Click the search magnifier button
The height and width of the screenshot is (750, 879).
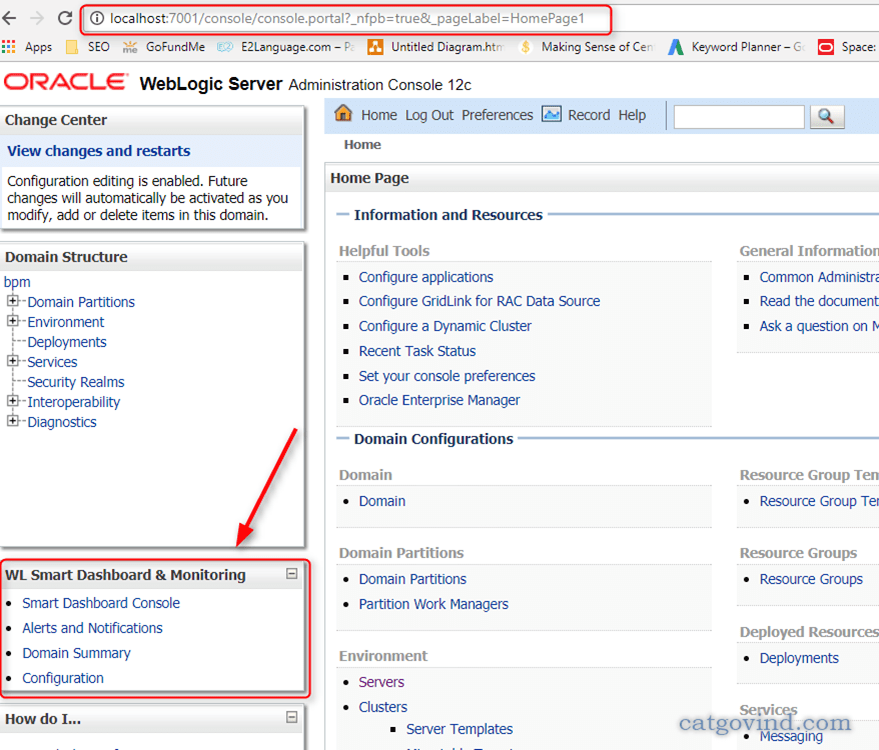click(x=827, y=117)
